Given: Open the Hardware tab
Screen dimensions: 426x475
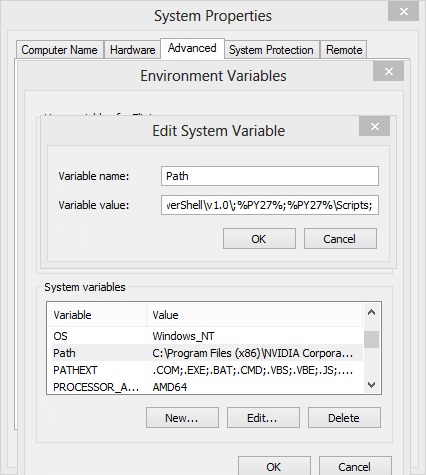Looking at the screenshot, I should coord(132,50).
